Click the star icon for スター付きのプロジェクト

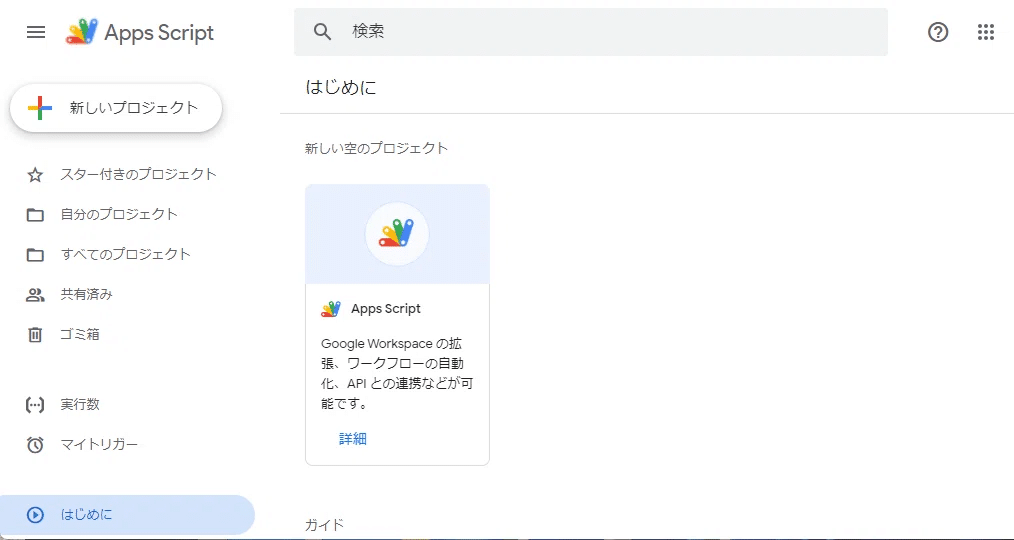pyautogui.click(x=35, y=175)
